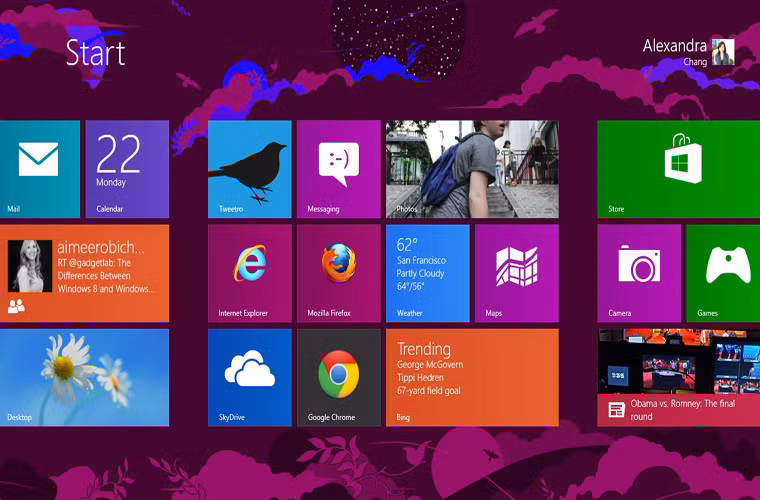Click the 62° temperature reading
760x500 pixels.
coord(407,245)
